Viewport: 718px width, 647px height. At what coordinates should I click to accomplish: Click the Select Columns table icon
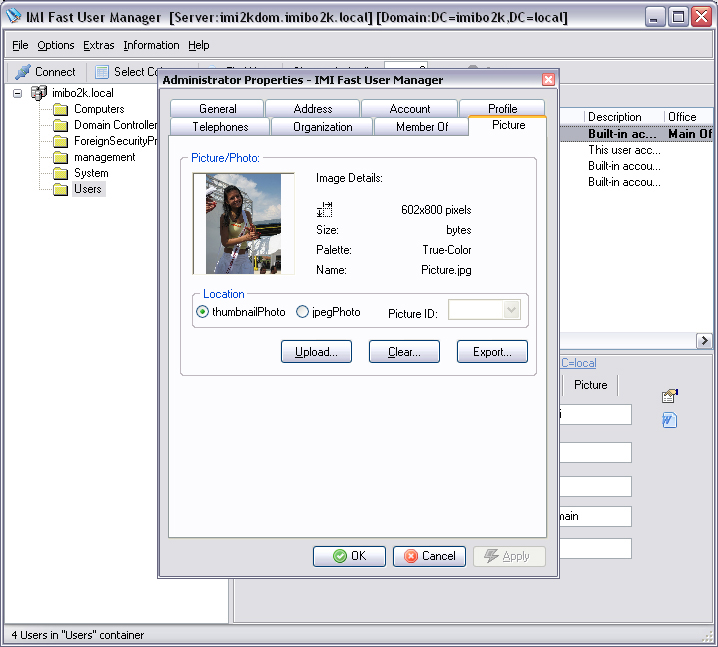tap(102, 72)
